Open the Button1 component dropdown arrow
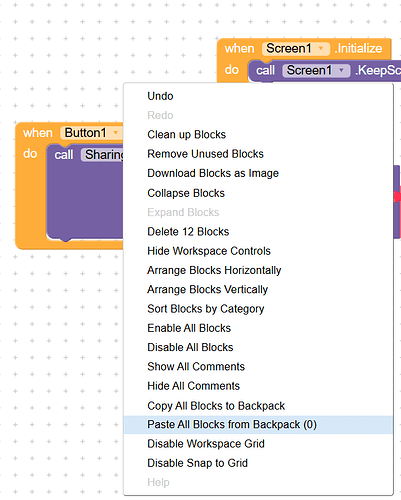 pos(116,133)
